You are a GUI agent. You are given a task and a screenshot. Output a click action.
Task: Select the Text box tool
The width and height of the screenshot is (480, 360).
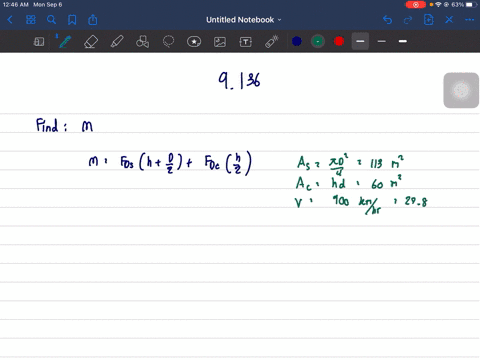[x=246, y=42]
